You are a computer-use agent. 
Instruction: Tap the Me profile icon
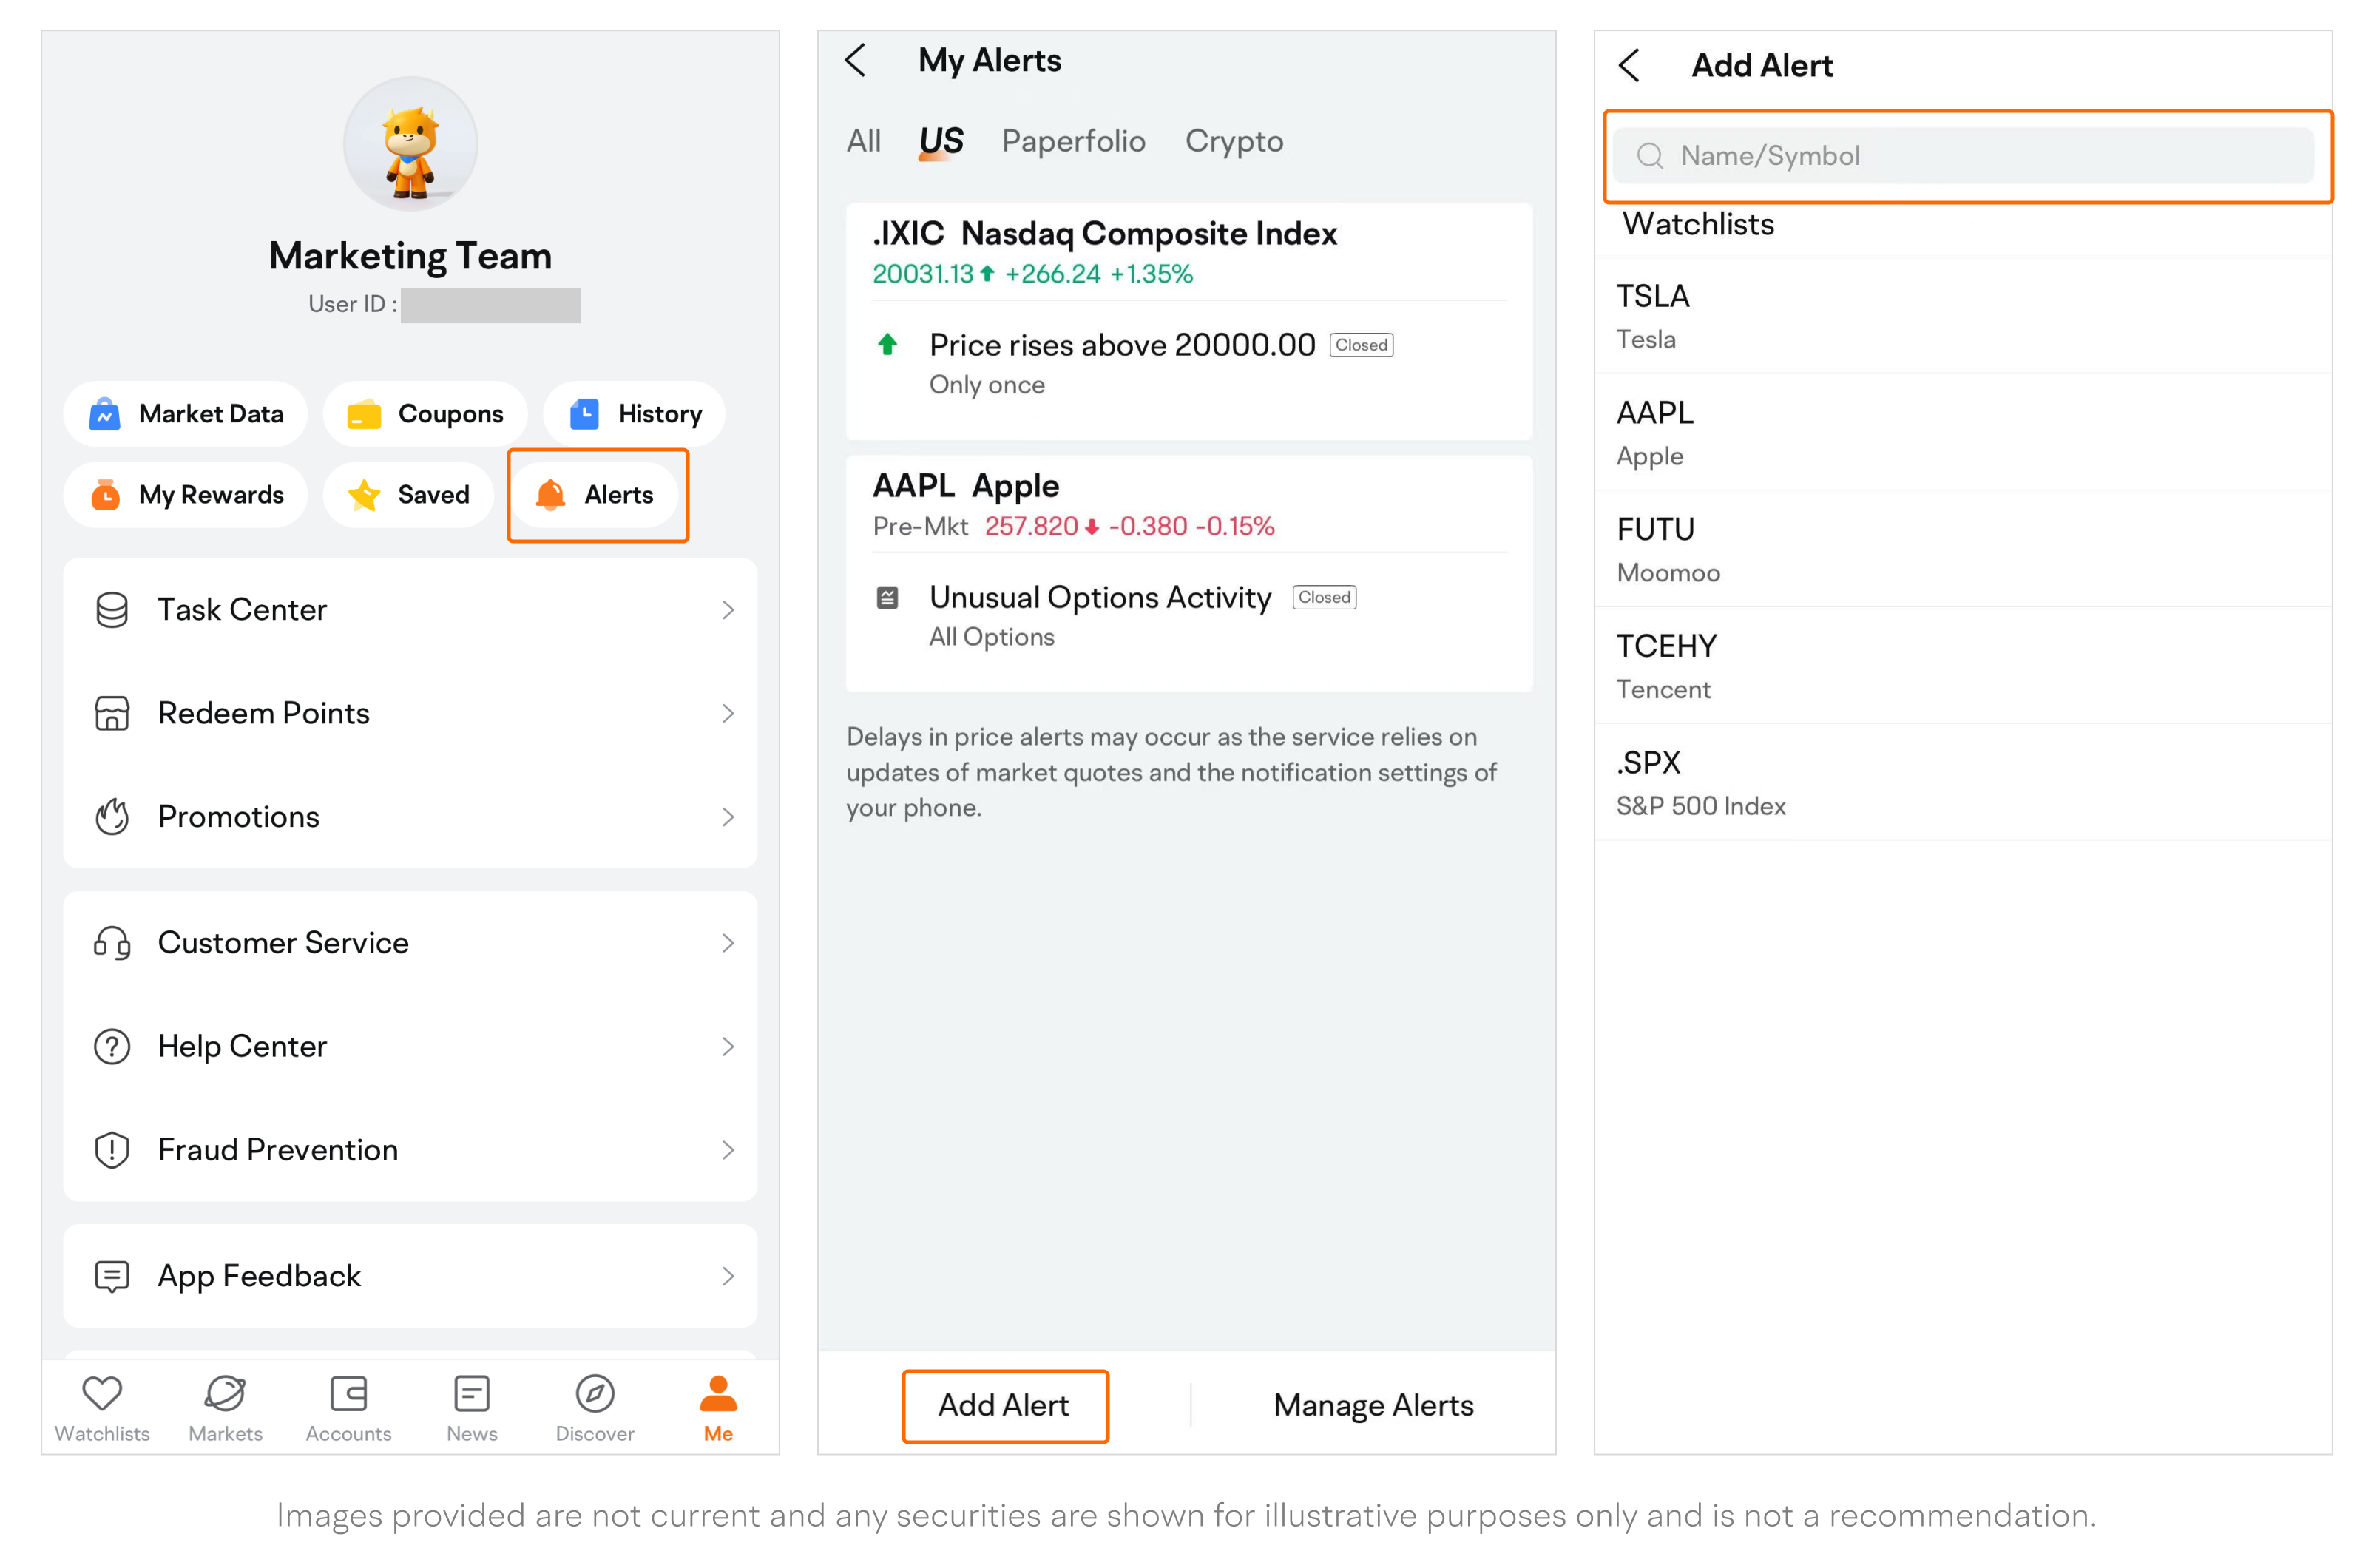718,1394
